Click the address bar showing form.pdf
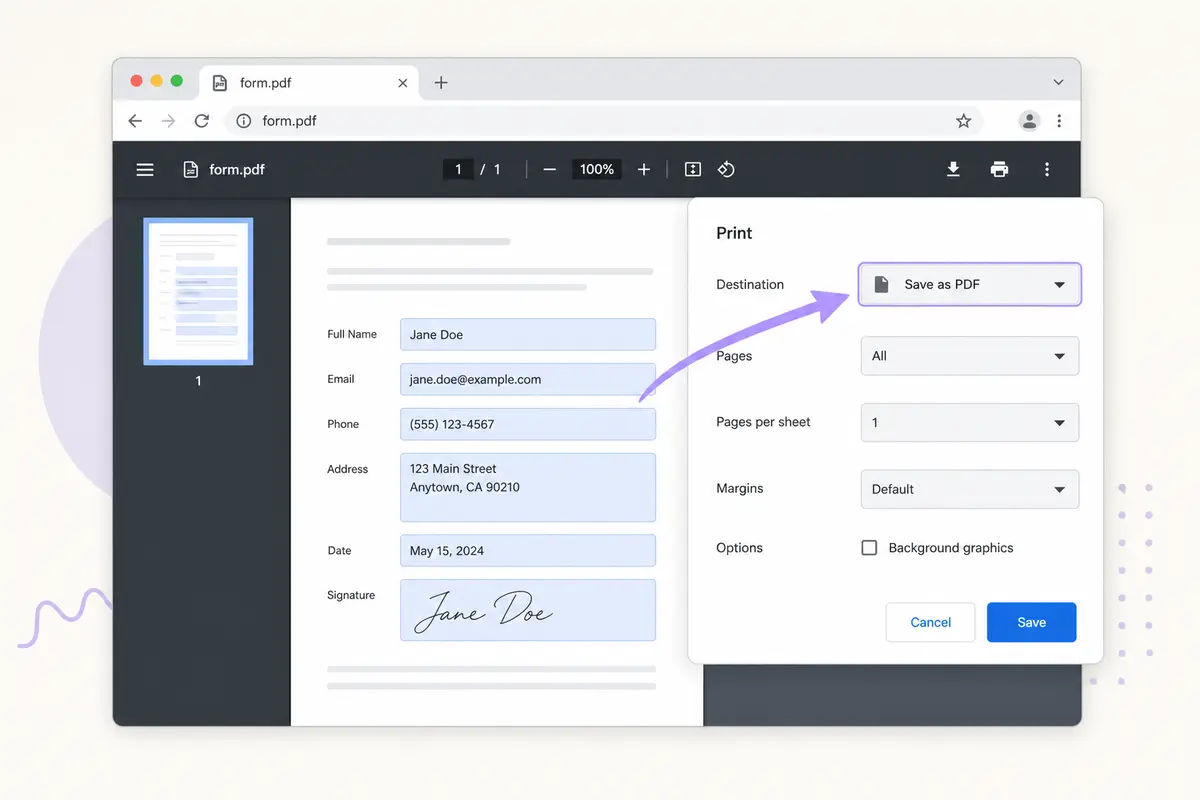 [x=604, y=121]
